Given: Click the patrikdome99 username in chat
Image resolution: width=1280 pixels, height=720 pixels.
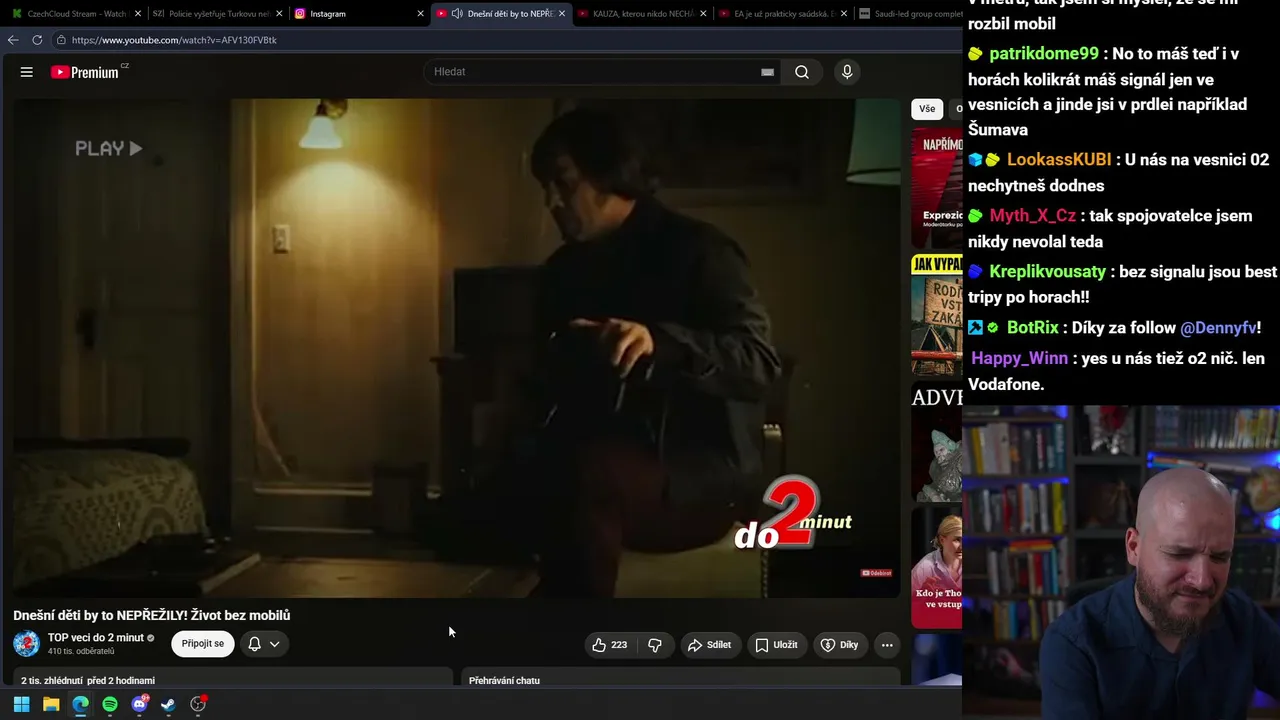Looking at the screenshot, I should click(1044, 54).
